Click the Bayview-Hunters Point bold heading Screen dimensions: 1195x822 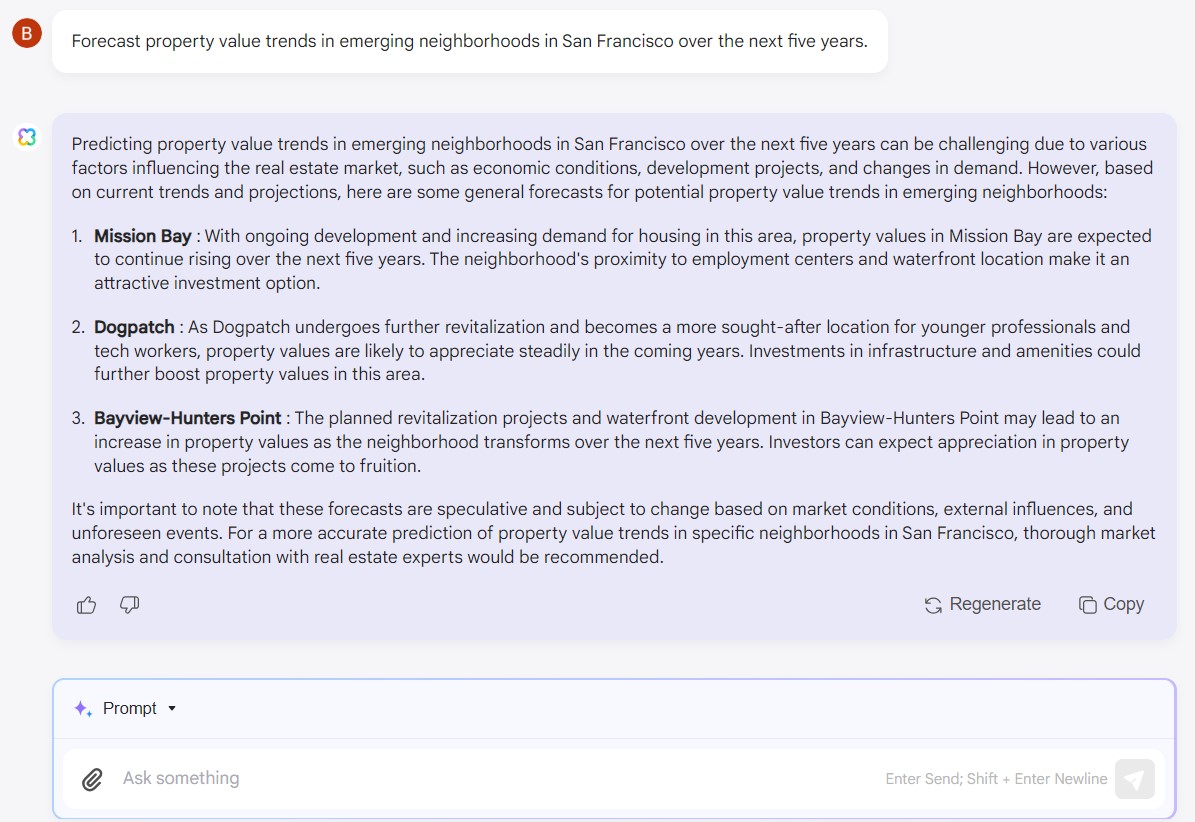click(187, 418)
